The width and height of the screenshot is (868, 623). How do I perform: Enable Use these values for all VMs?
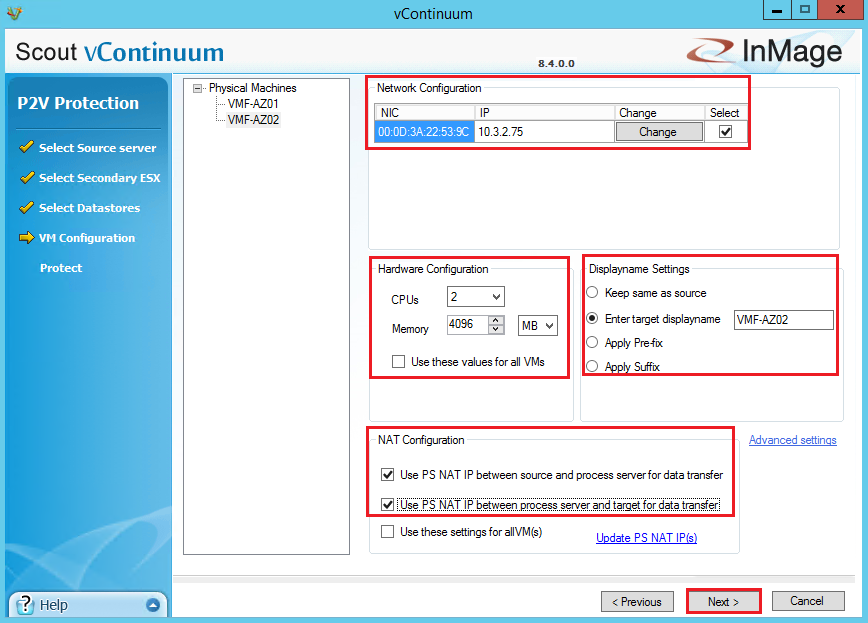pos(399,362)
